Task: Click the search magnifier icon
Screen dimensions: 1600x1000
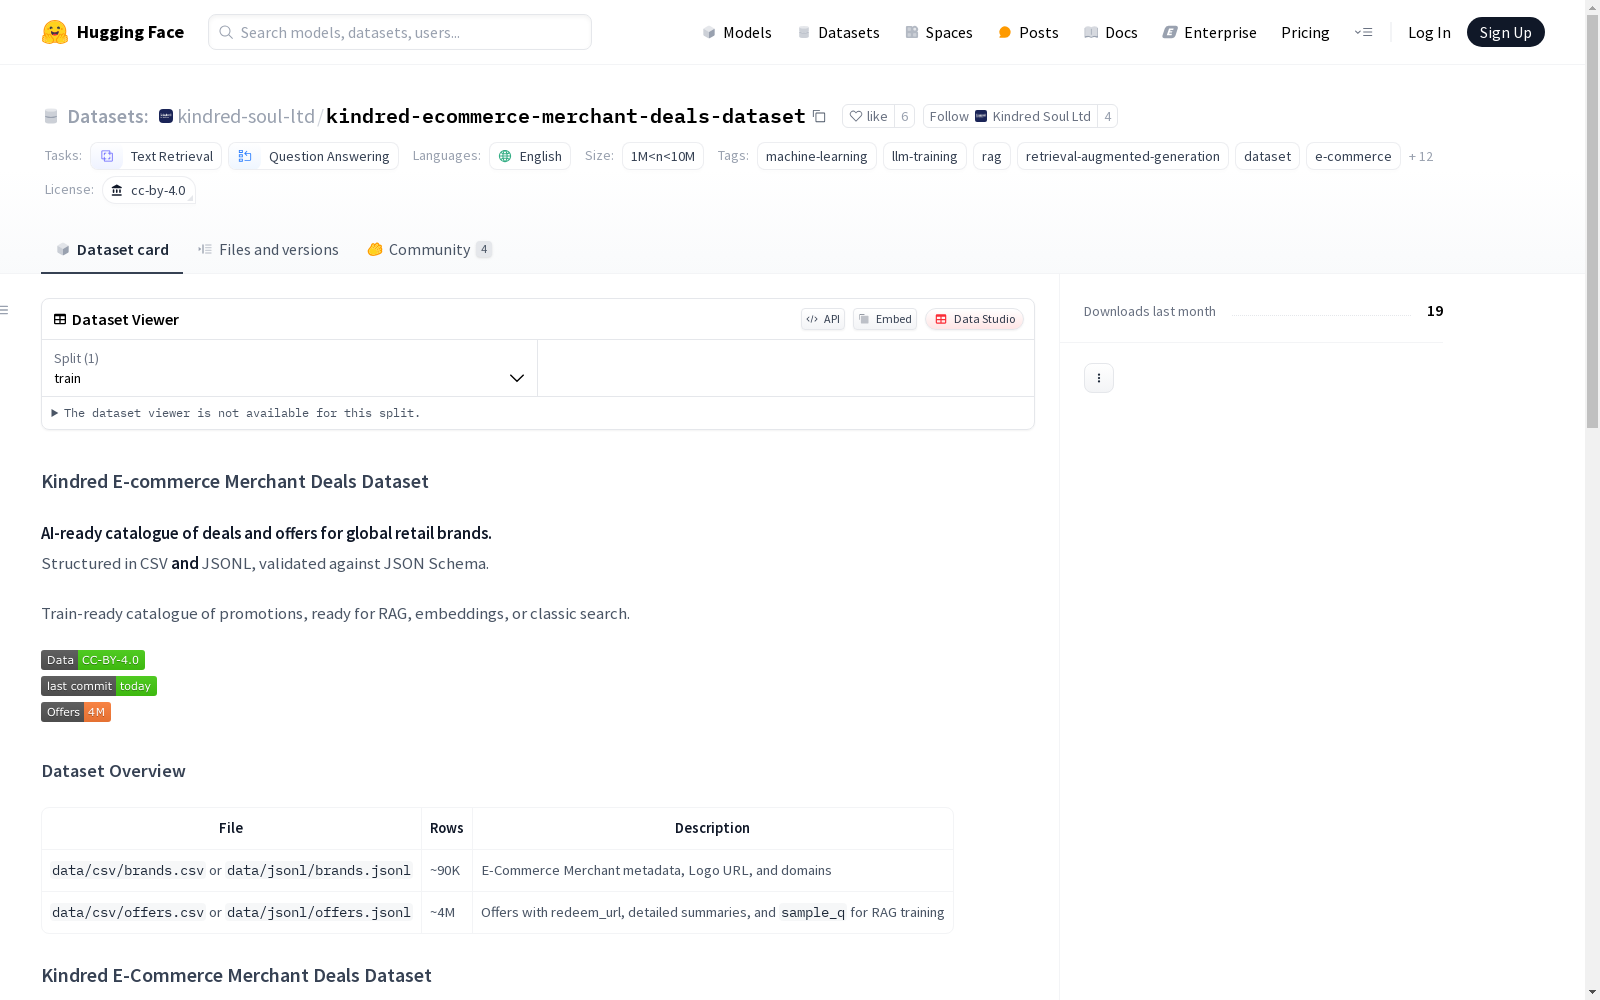Action: coord(227,32)
